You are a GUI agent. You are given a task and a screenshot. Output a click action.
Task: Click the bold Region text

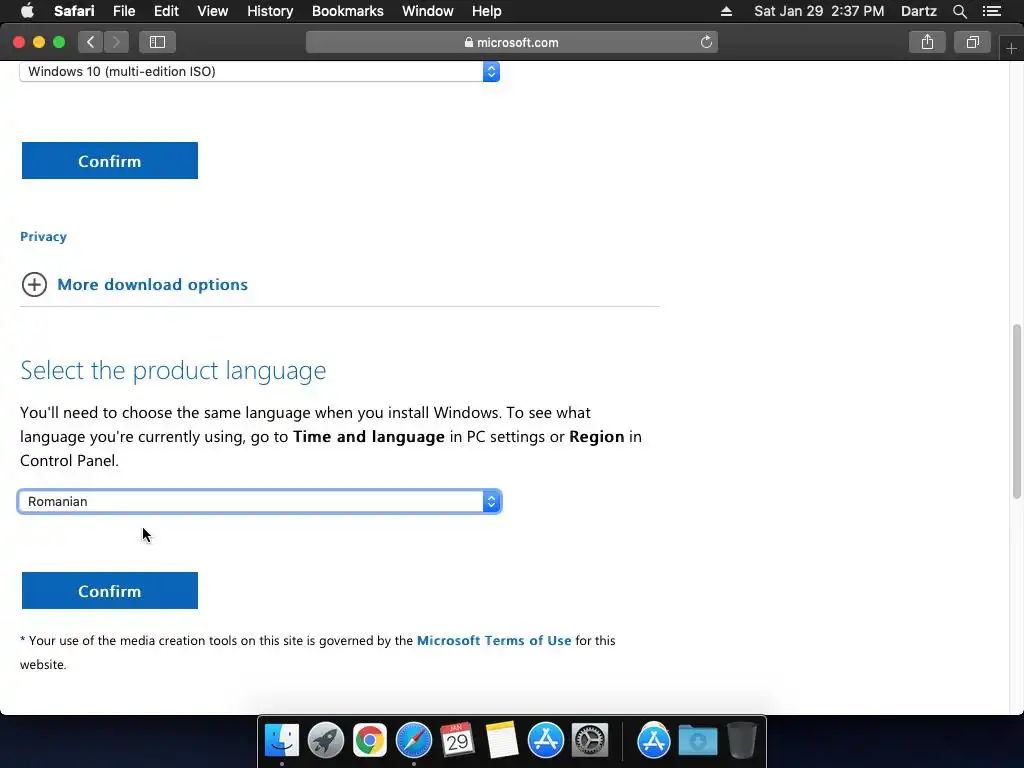[x=596, y=436]
